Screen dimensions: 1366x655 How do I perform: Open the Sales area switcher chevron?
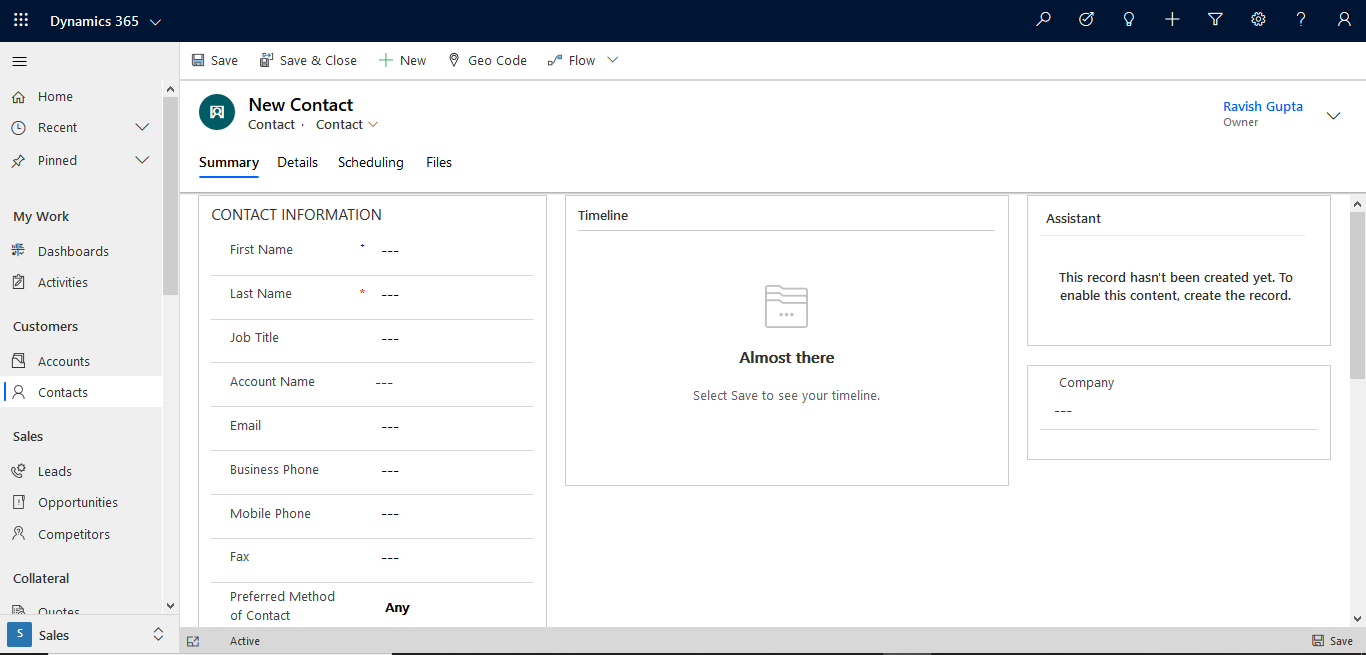(157, 634)
